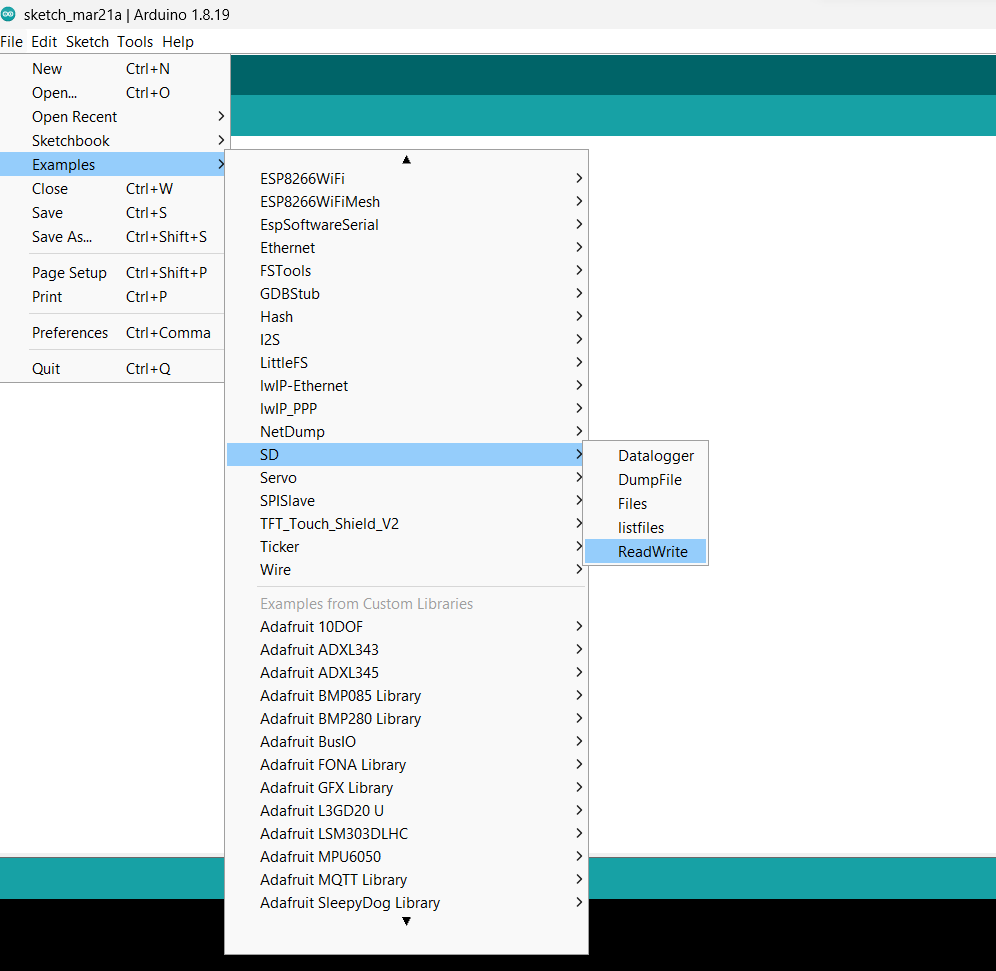Click the up scroll arrow in Examples menu
The height and width of the screenshot is (971, 996).
pyautogui.click(x=406, y=159)
